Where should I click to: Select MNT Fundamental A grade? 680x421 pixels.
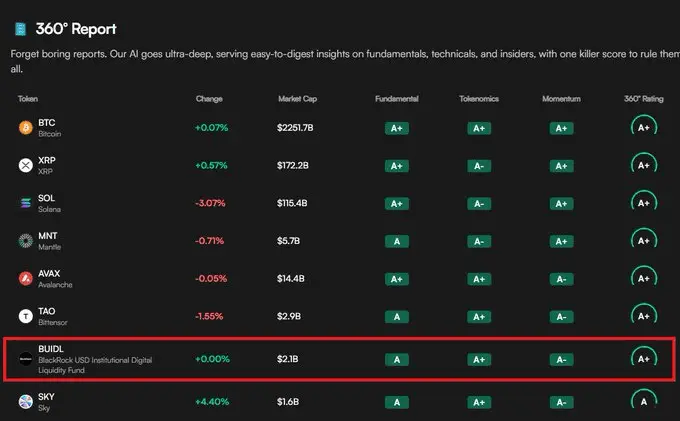coord(397,241)
